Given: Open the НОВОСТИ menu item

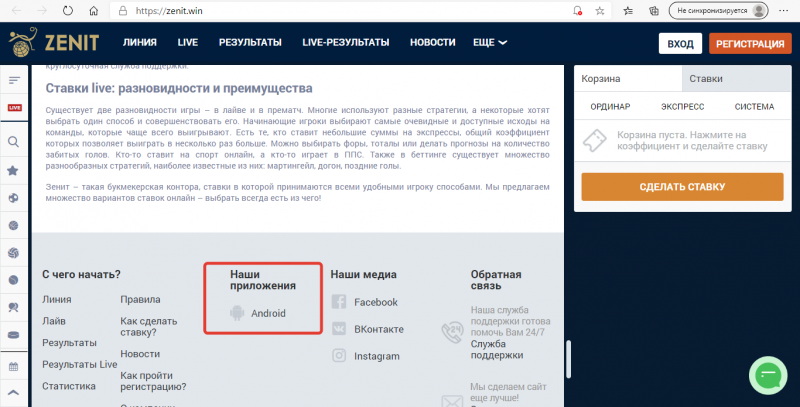Looking at the screenshot, I should (433, 42).
